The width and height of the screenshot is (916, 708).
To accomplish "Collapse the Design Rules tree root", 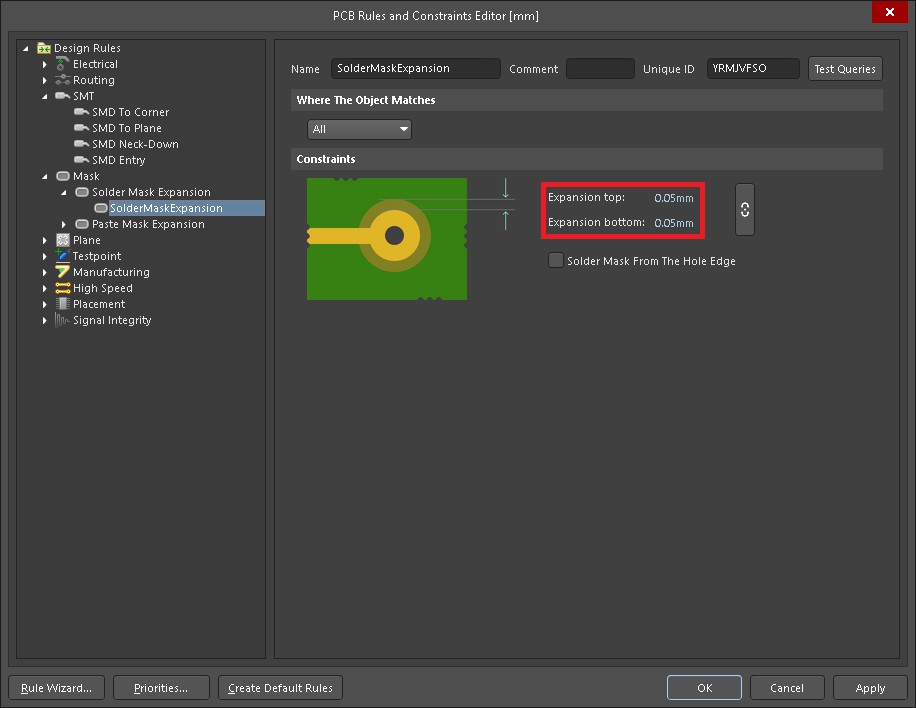I will [26, 48].
